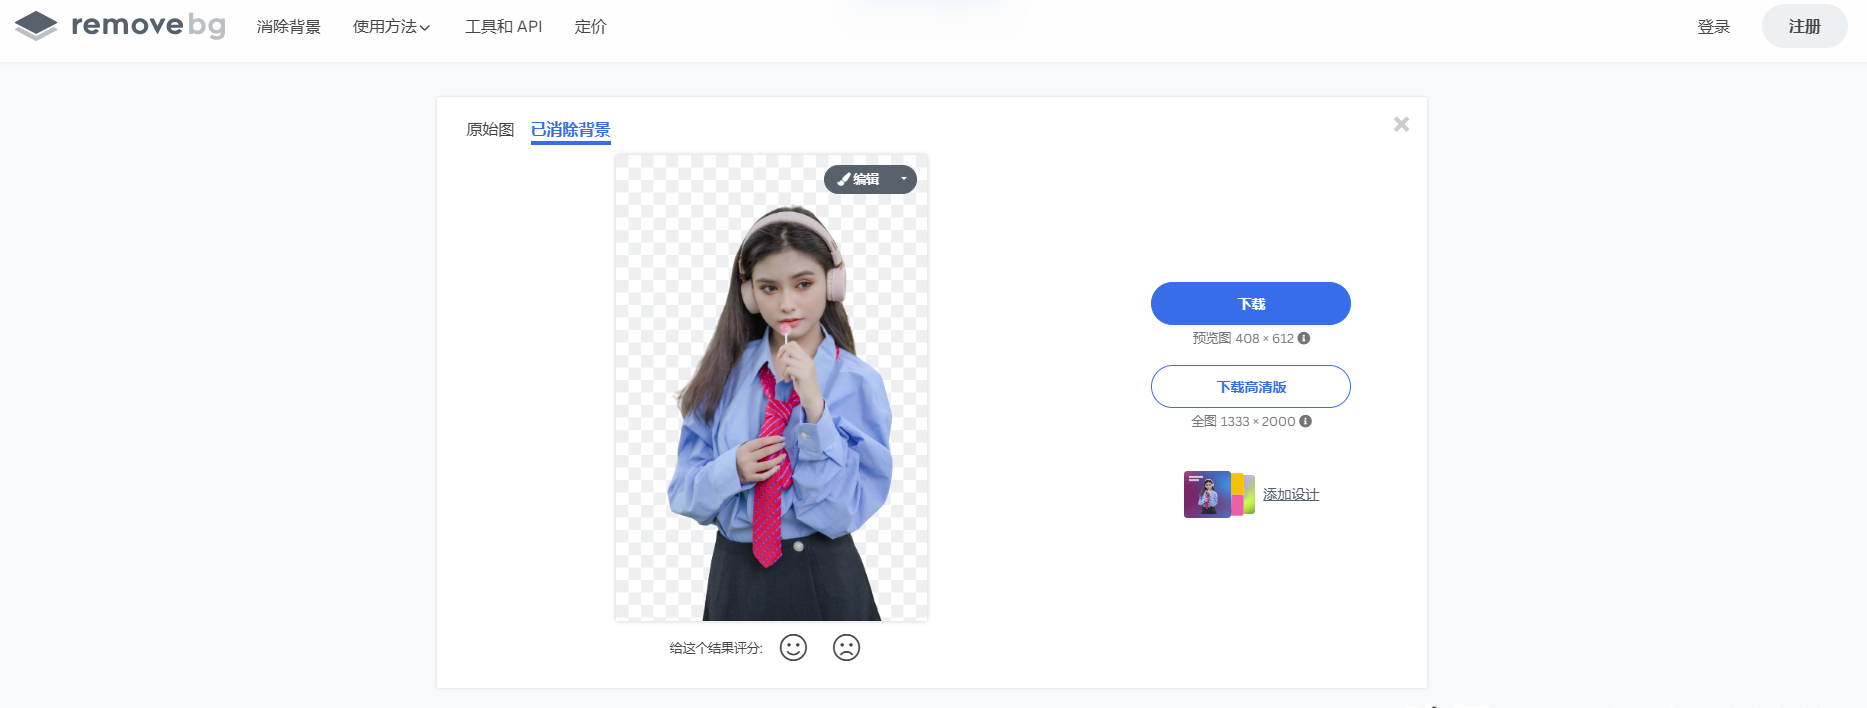Click the remove.bg logo
This screenshot has height=708, width=1867.
[x=120, y=26]
